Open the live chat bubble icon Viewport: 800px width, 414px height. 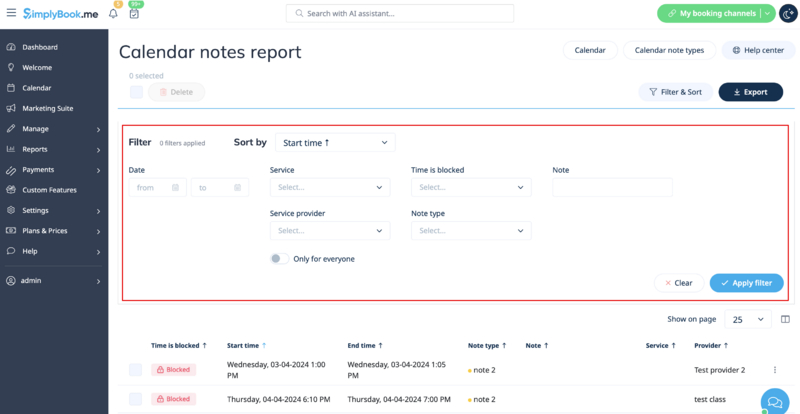point(774,402)
